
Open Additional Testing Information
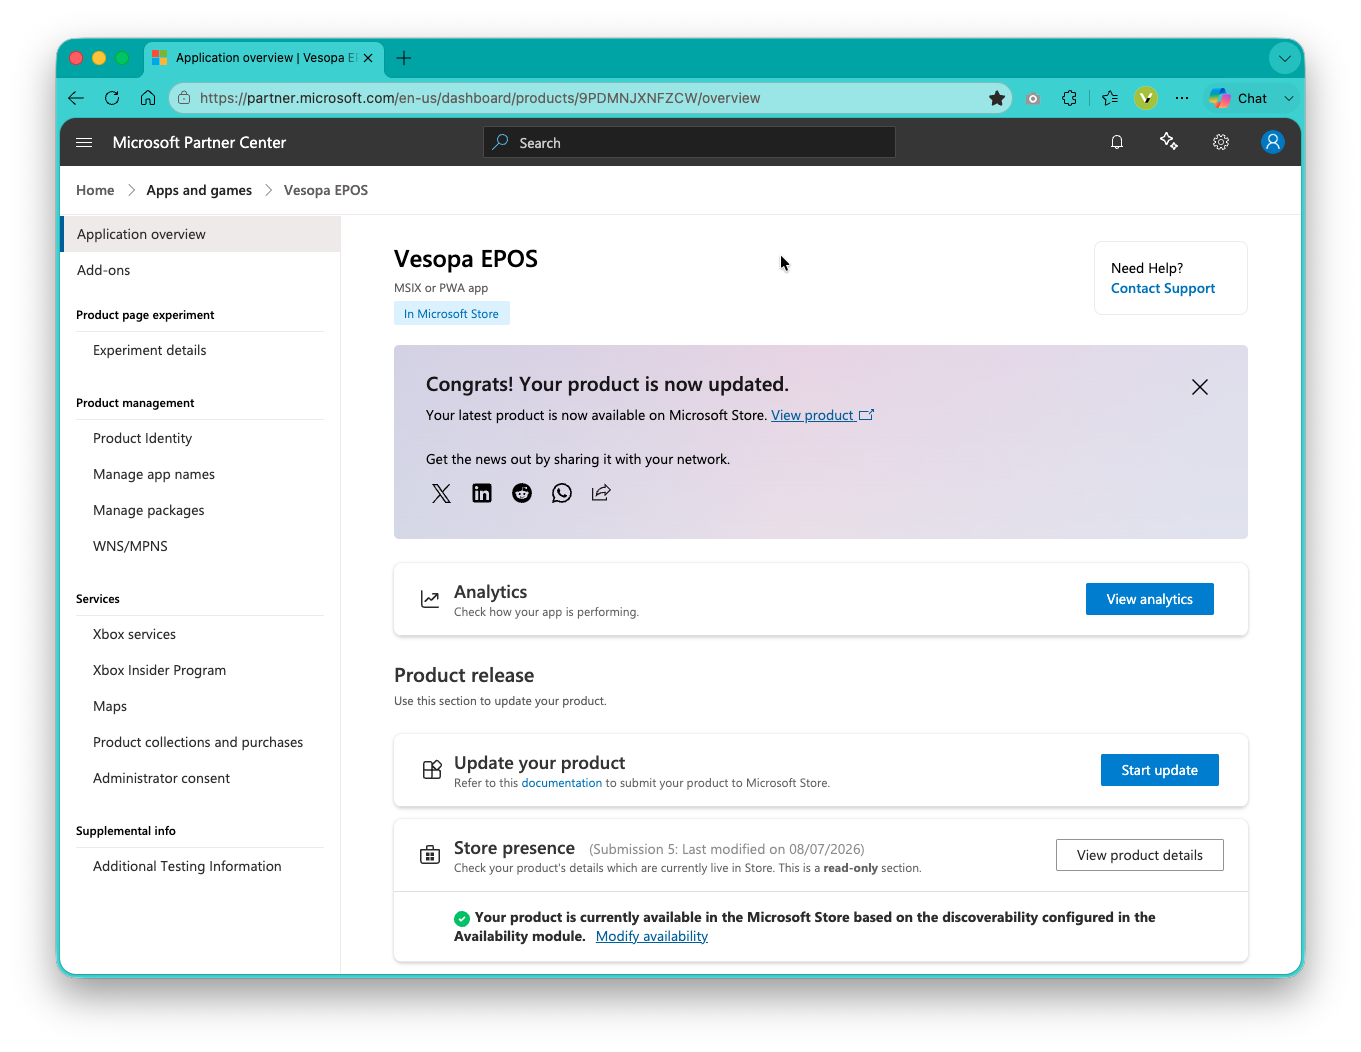click(187, 866)
